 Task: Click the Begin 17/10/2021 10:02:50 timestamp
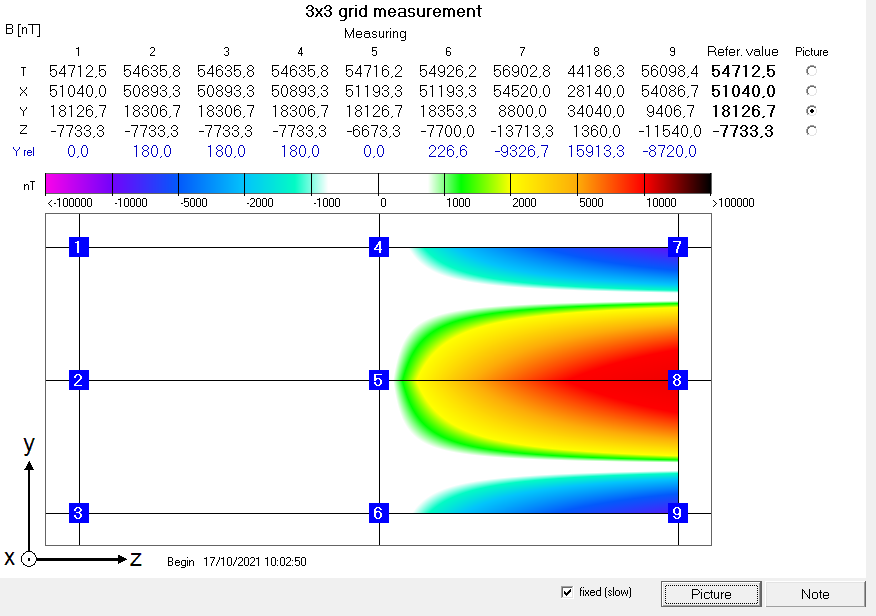[237, 562]
